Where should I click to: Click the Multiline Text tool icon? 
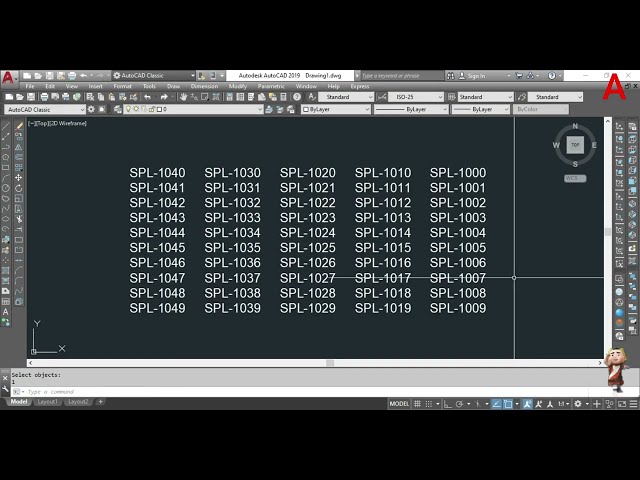6,312
